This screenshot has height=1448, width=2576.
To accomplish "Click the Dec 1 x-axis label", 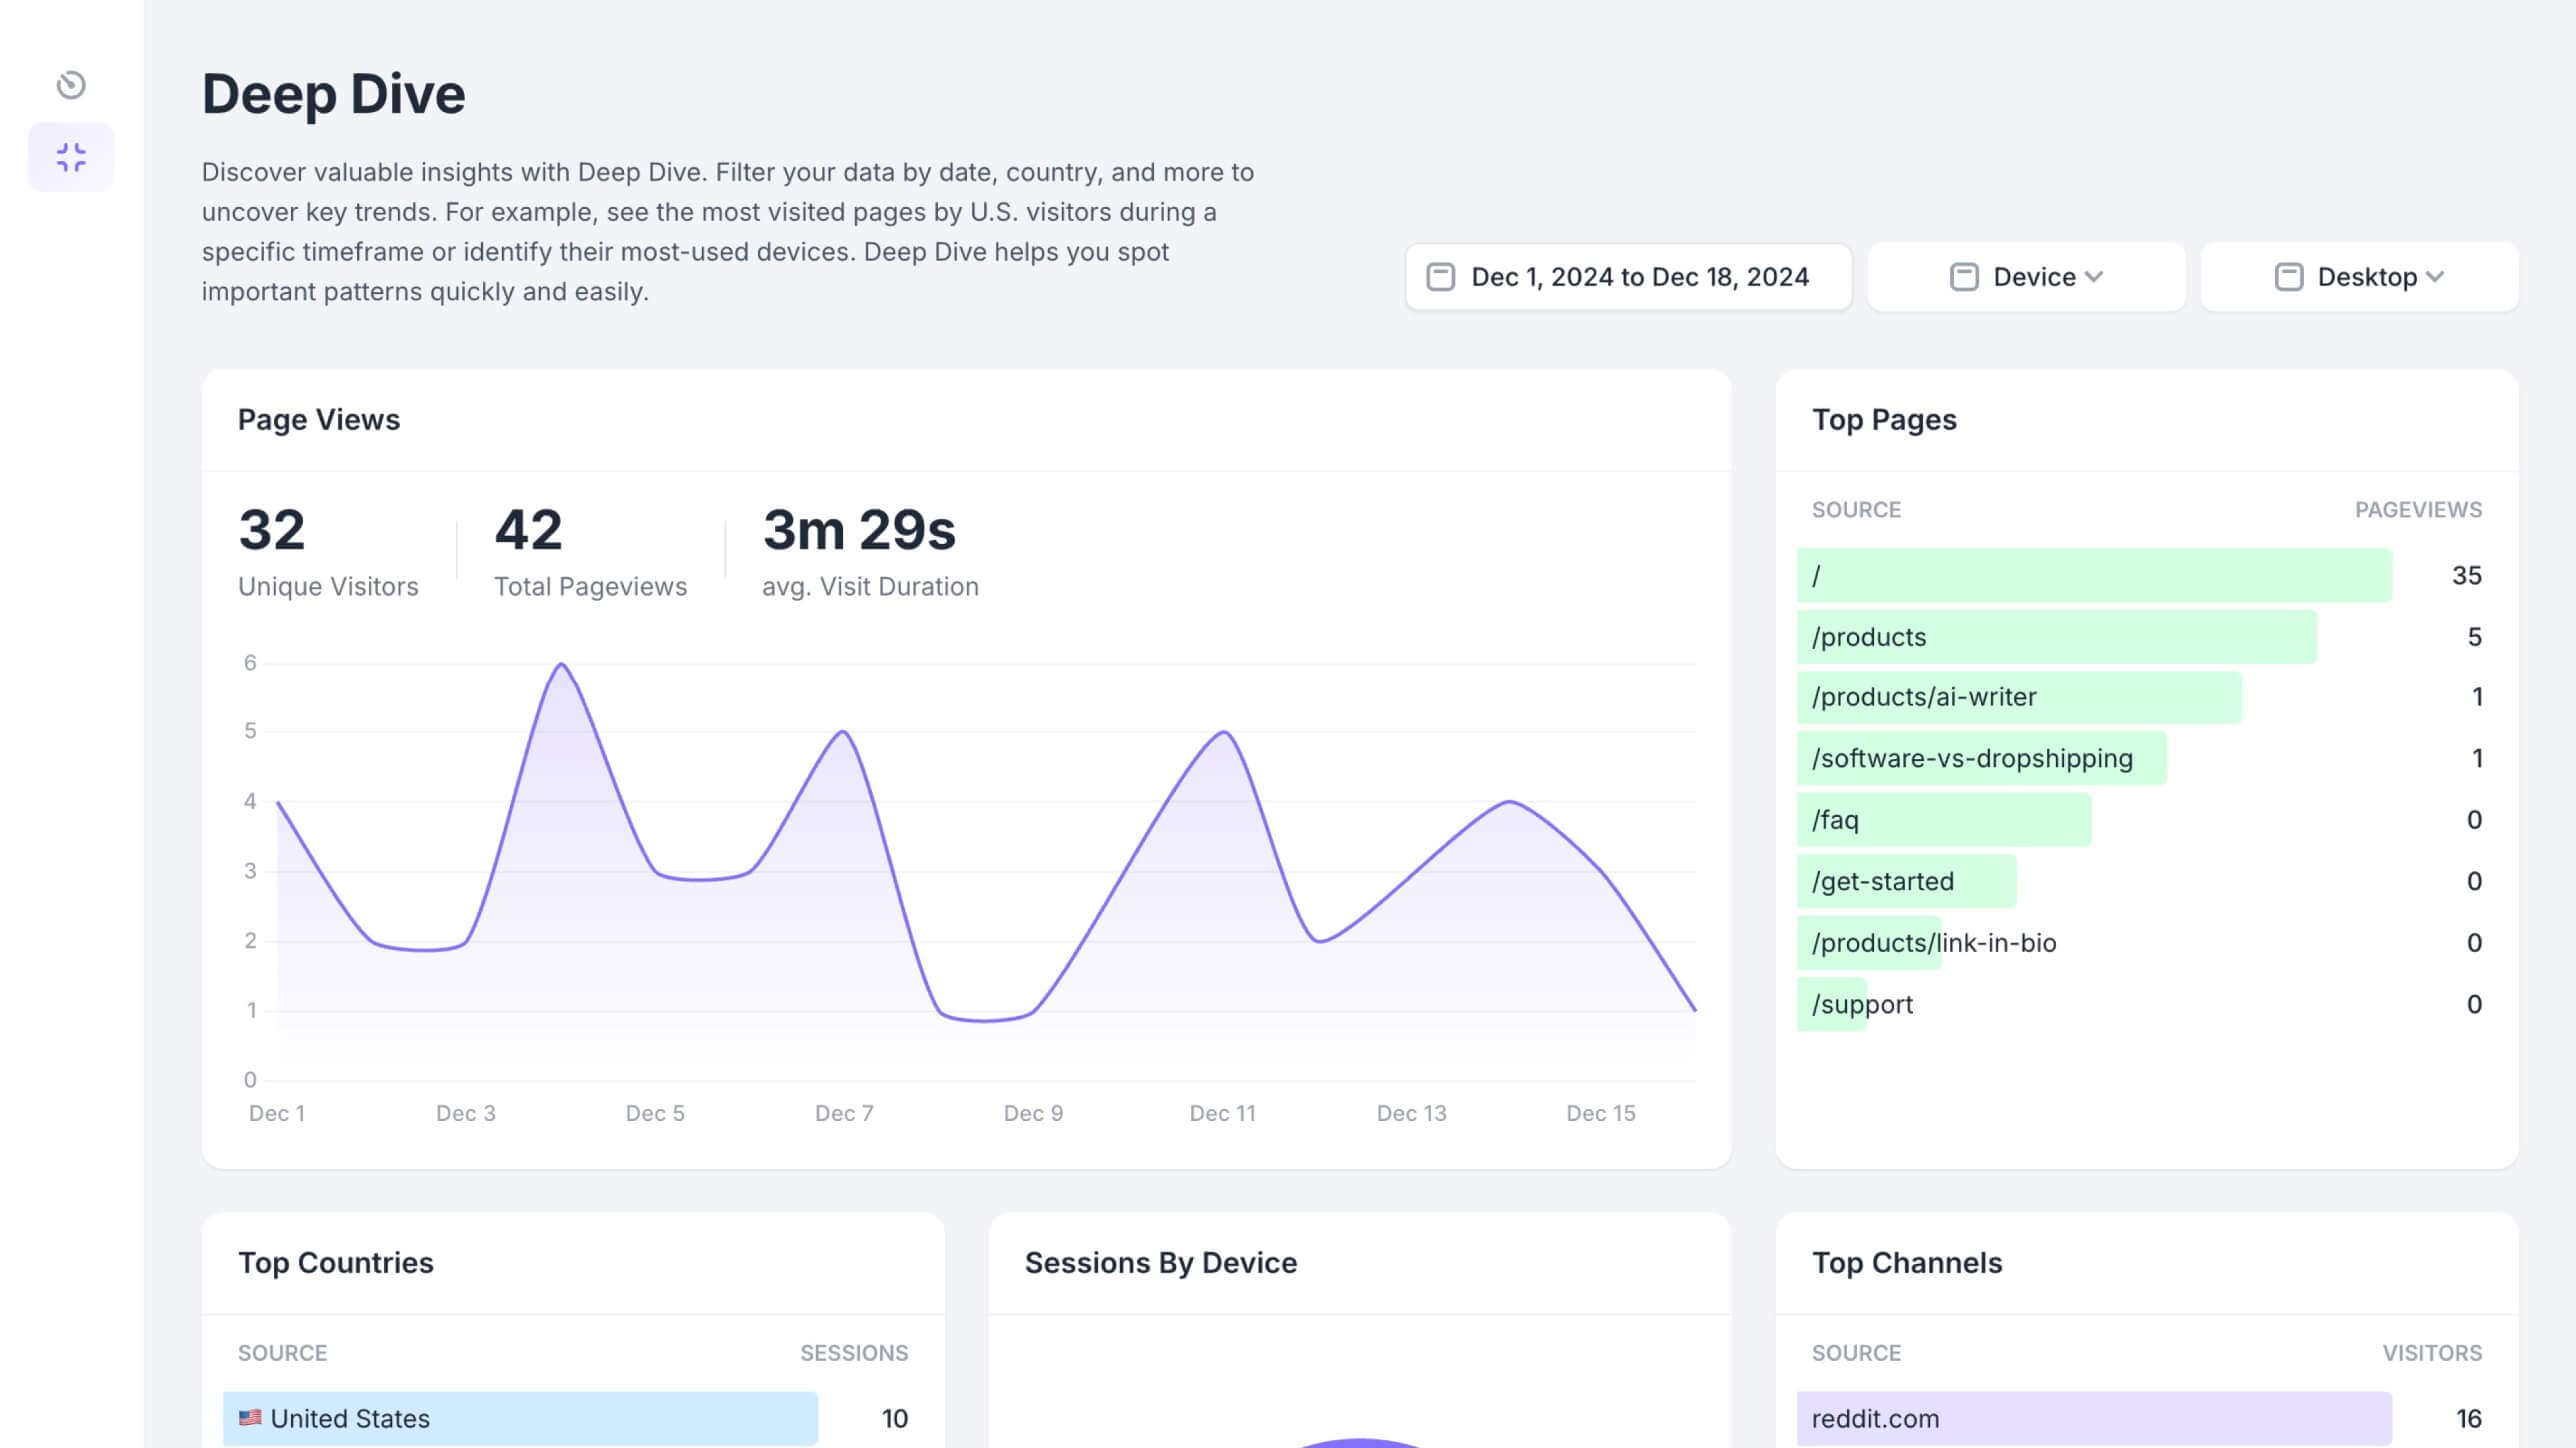I will click(x=277, y=1113).
